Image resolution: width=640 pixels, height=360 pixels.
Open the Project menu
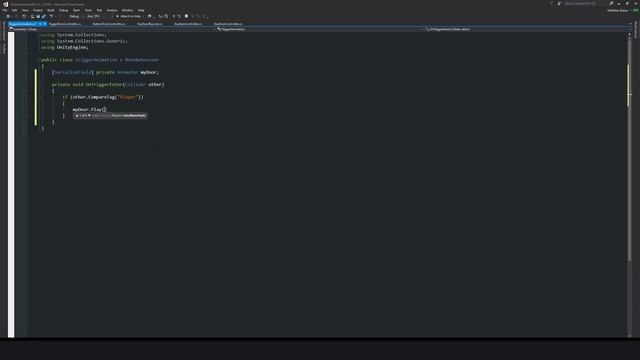click(38, 10)
